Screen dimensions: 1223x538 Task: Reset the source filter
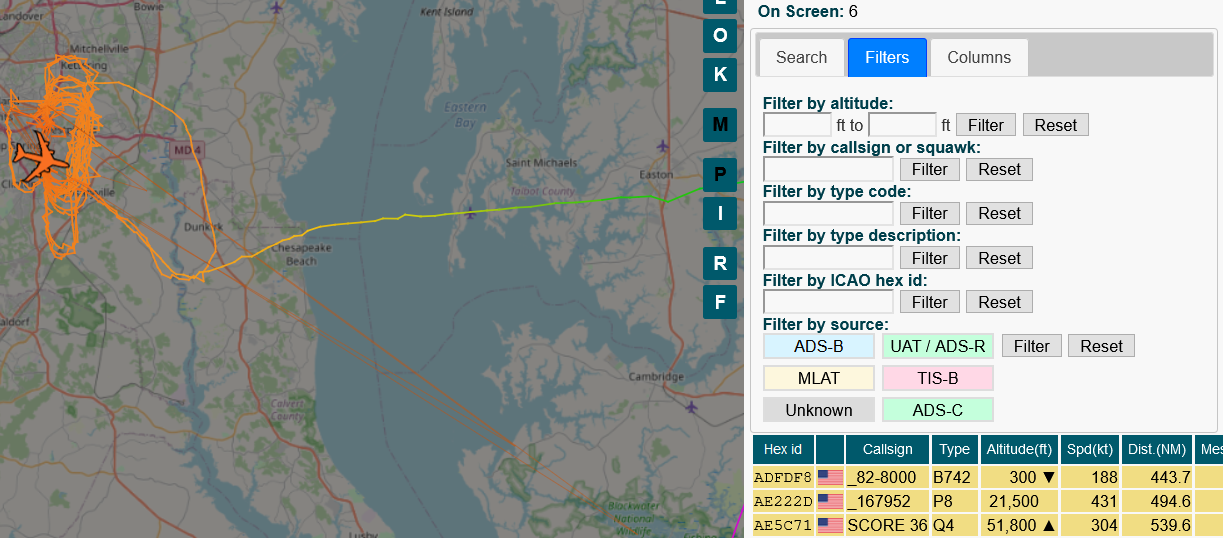tap(1102, 346)
